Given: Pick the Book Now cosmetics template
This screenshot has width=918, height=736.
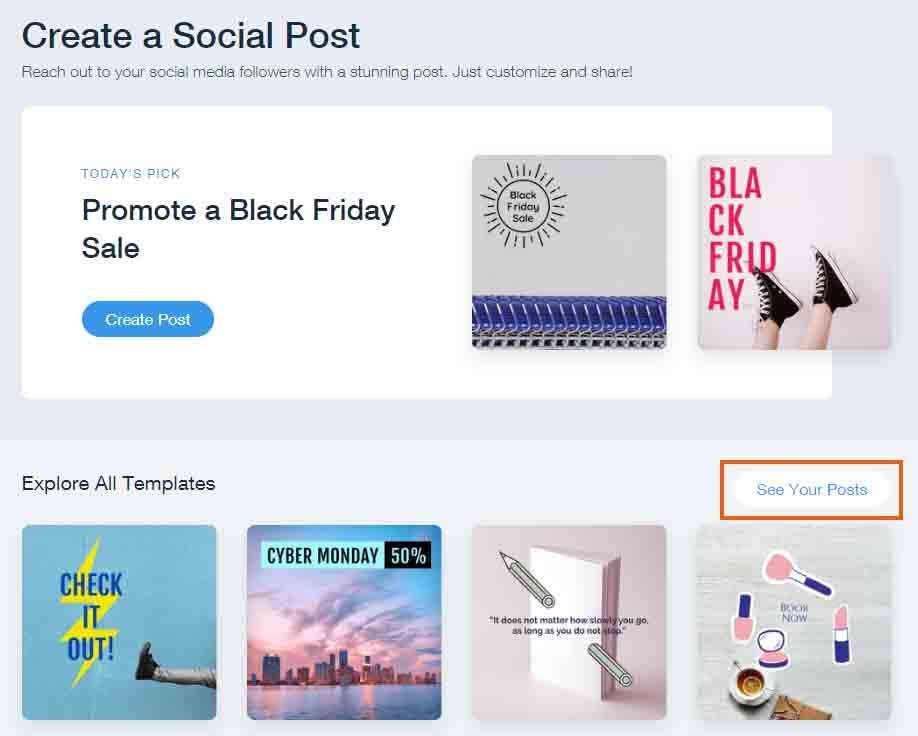Looking at the screenshot, I should pos(794,622).
